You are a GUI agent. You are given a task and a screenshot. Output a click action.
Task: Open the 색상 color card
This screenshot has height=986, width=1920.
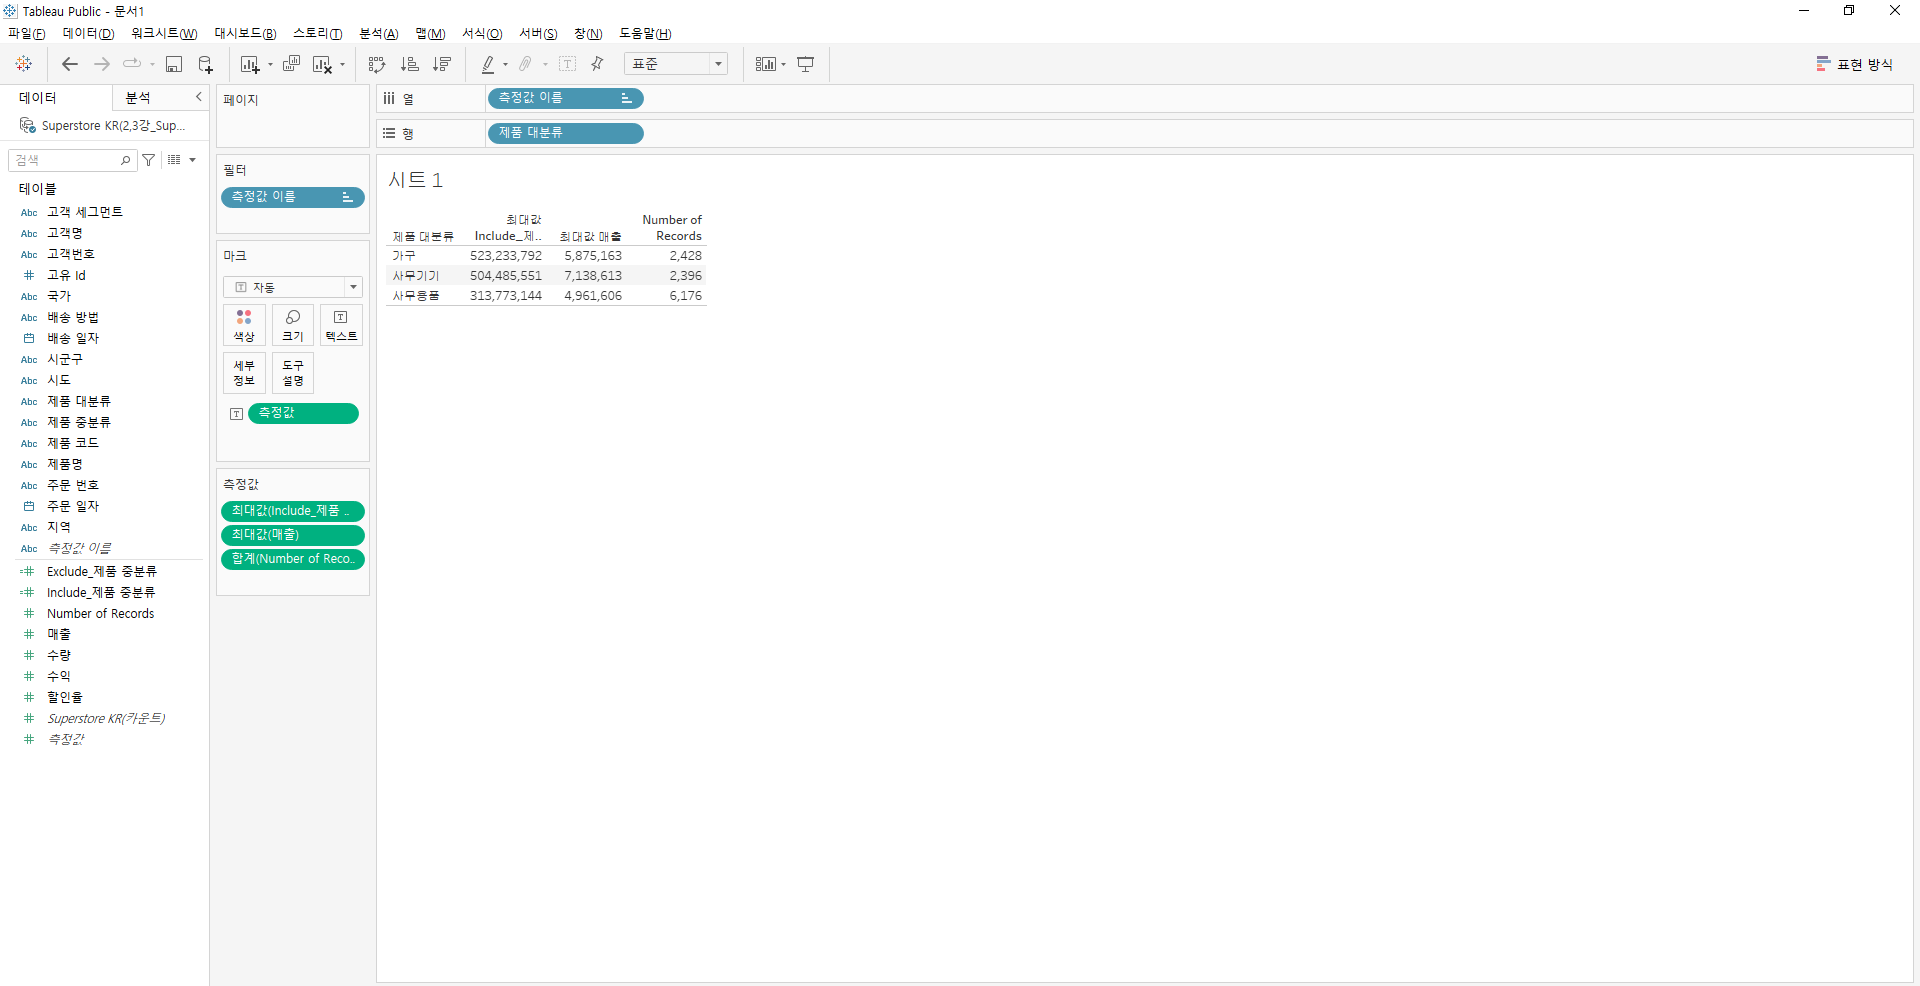pos(244,325)
